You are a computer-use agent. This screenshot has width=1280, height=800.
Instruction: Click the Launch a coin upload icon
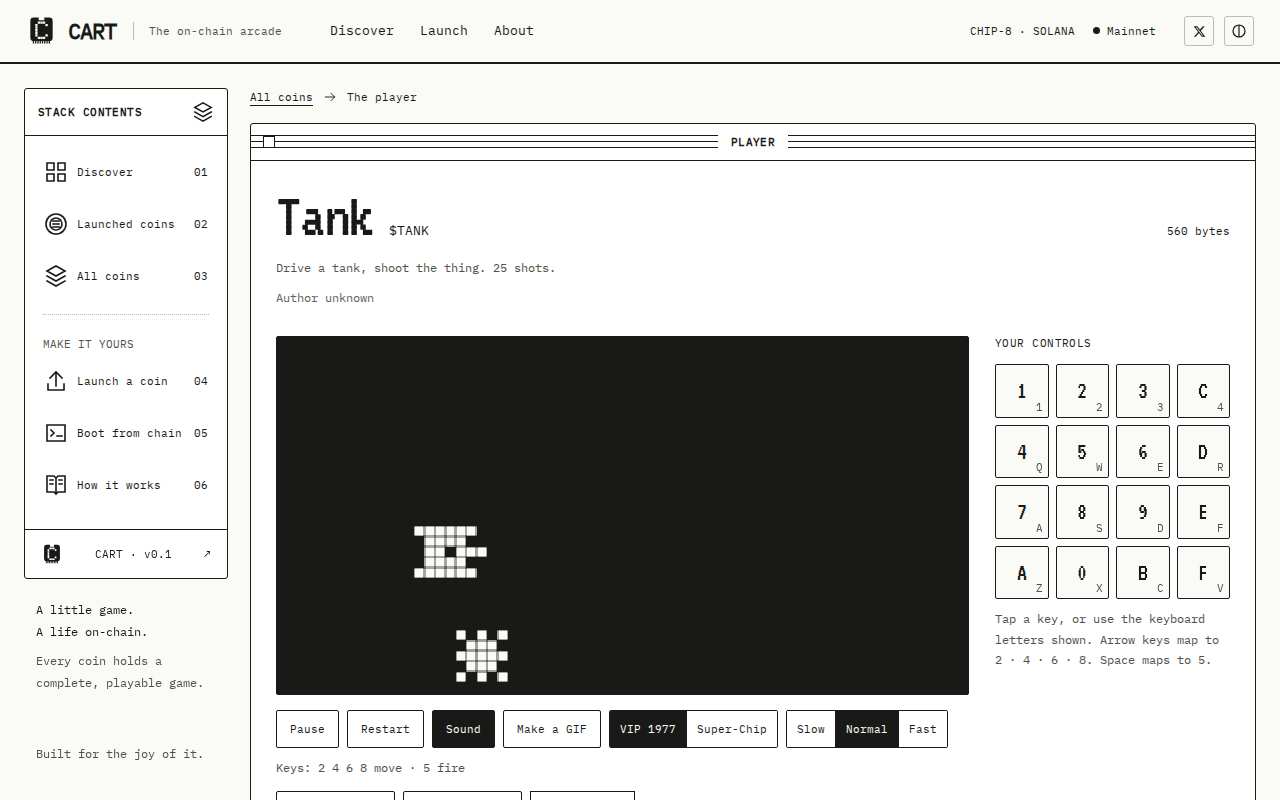pos(56,381)
